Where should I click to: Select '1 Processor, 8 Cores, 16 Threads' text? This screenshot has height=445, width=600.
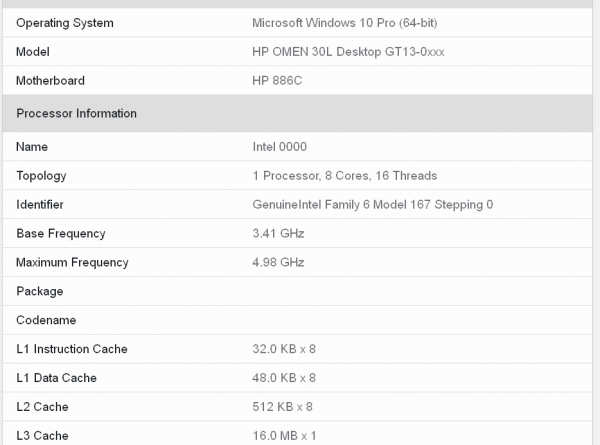344,176
